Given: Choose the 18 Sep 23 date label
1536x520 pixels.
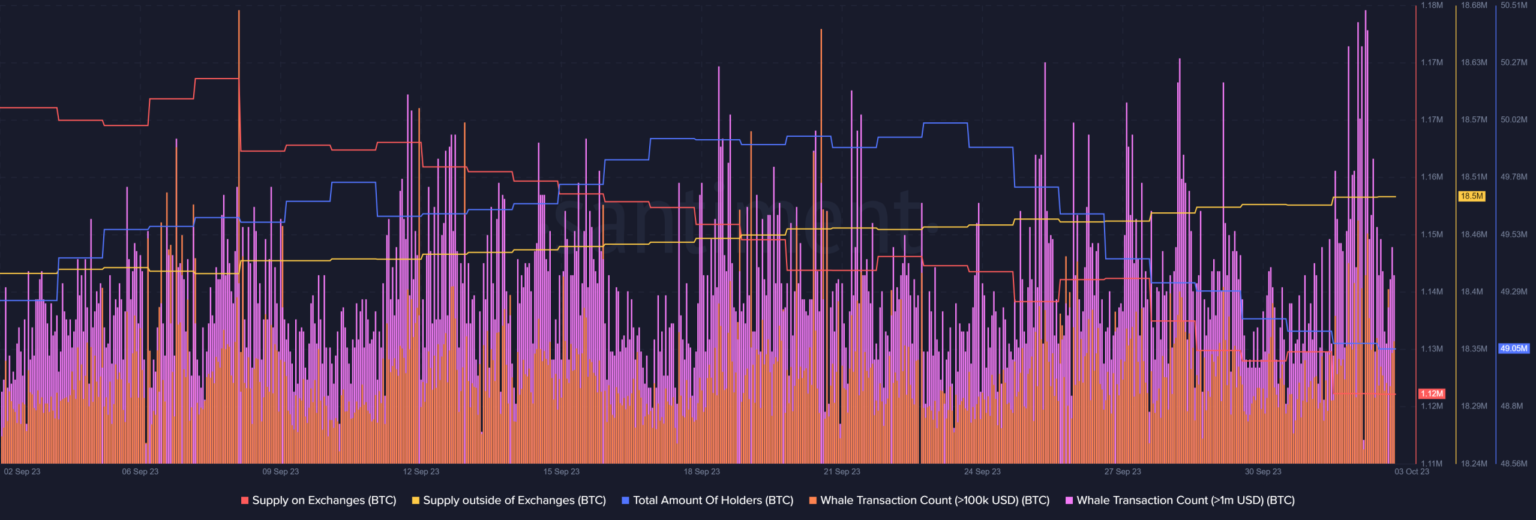Looking at the screenshot, I should [701, 470].
